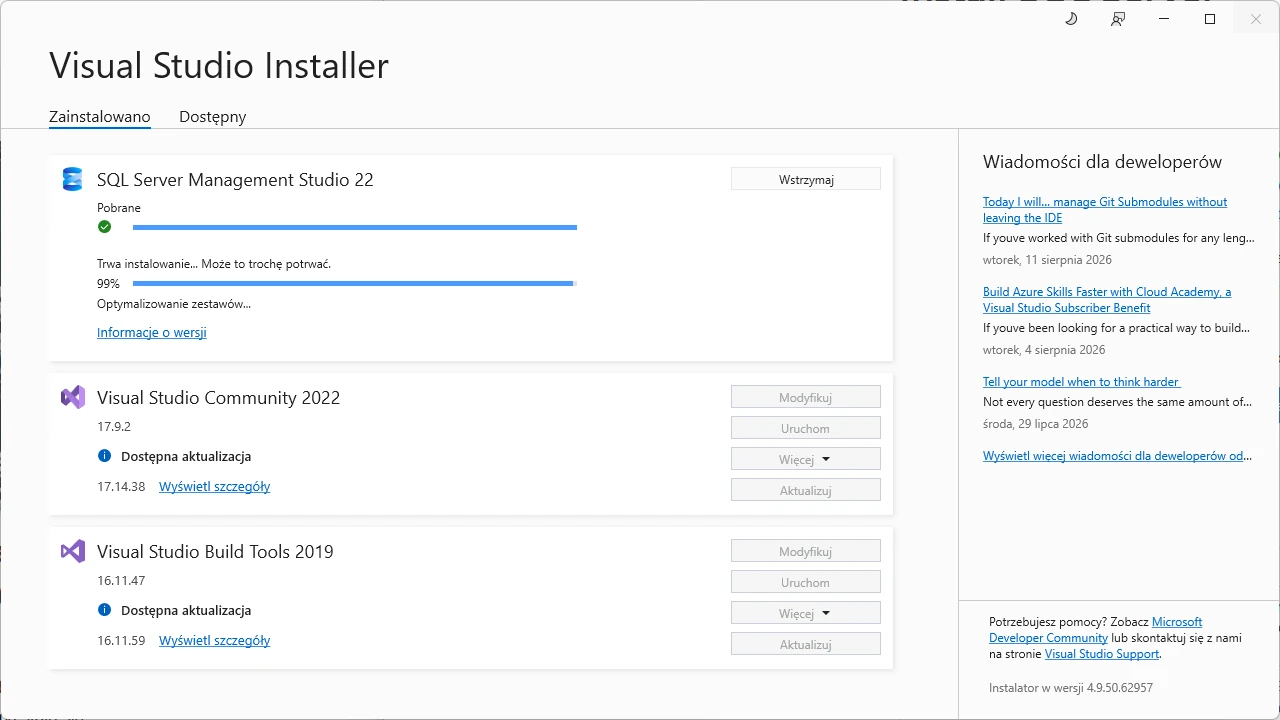1280x720 pixels.
Task: Maximize the Visual Studio Installer window
Action: pos(1210,19)
